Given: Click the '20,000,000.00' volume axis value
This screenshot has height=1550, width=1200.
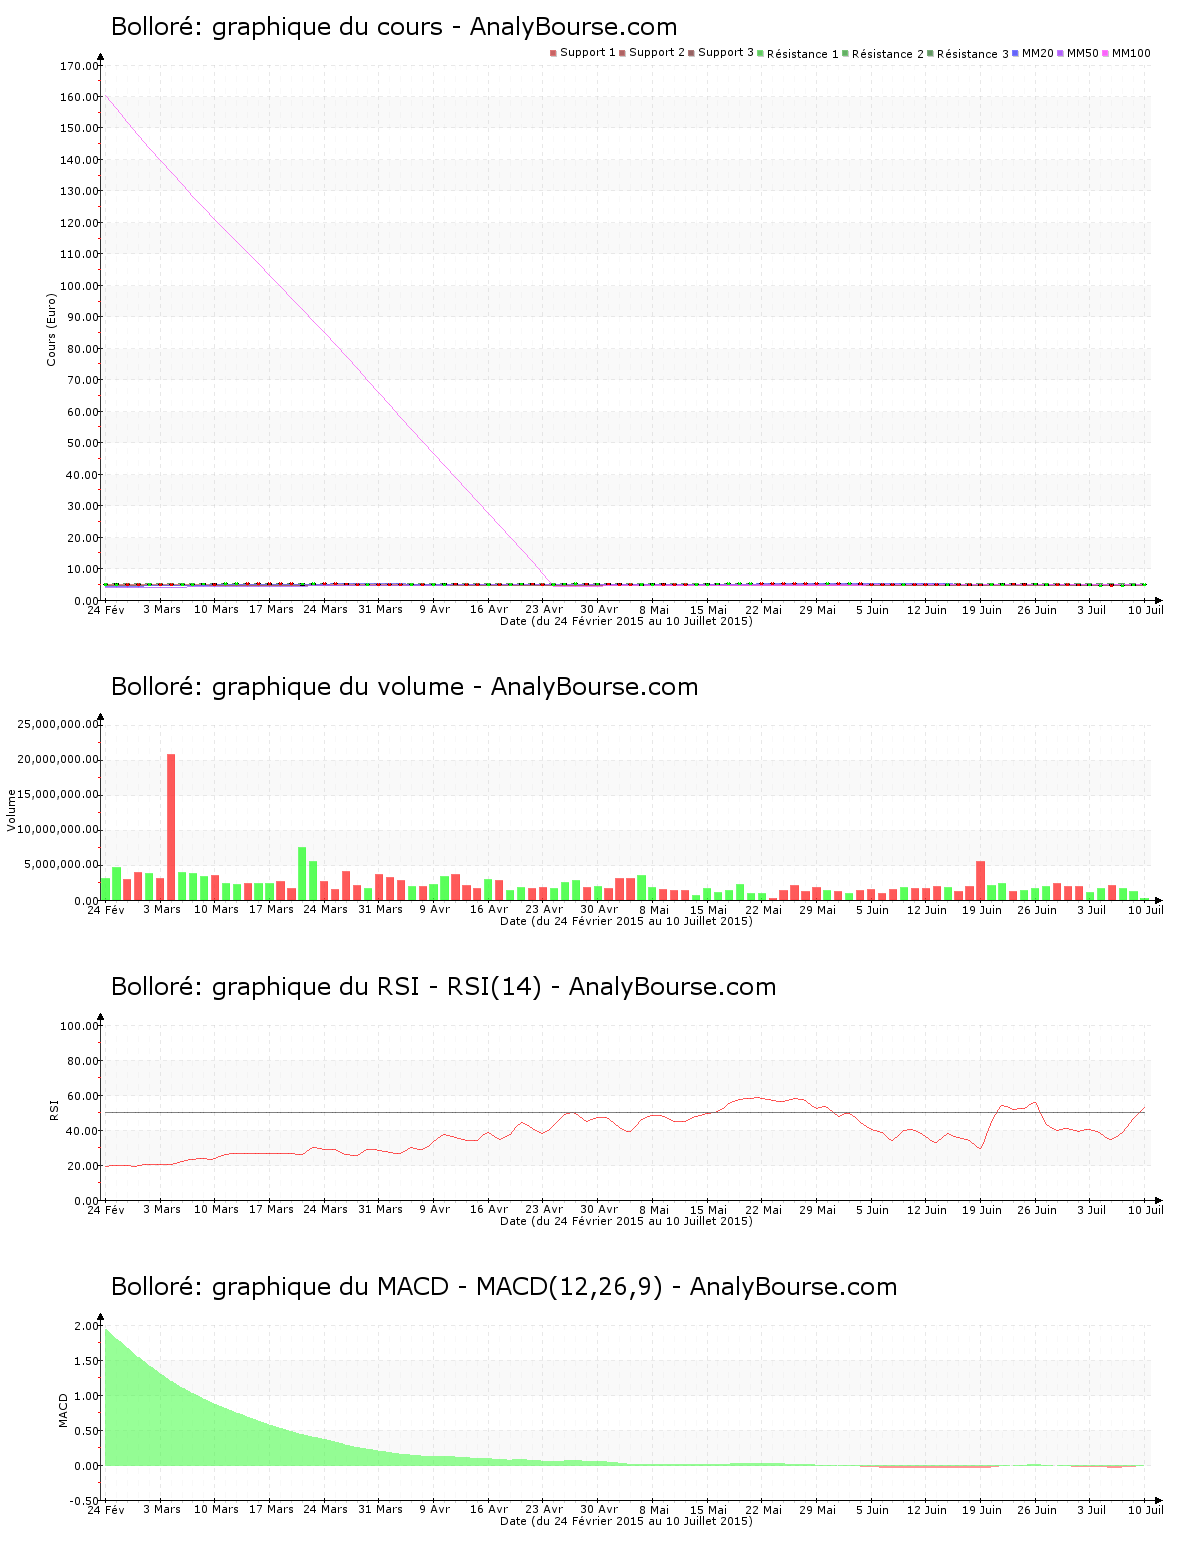Looking at the screenshot, I should (x=59, y=759).
